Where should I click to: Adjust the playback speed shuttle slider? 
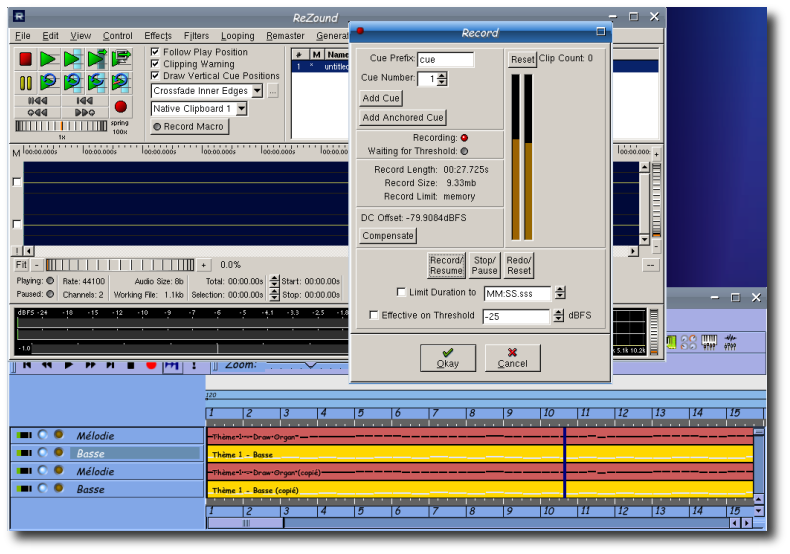point(61,126)
